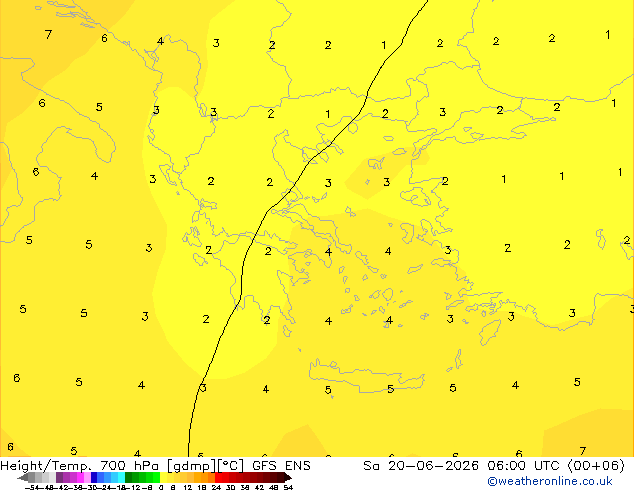The image size is (634, 490).
Task: Click the orange legend swatch
Action: pos(205,477)
